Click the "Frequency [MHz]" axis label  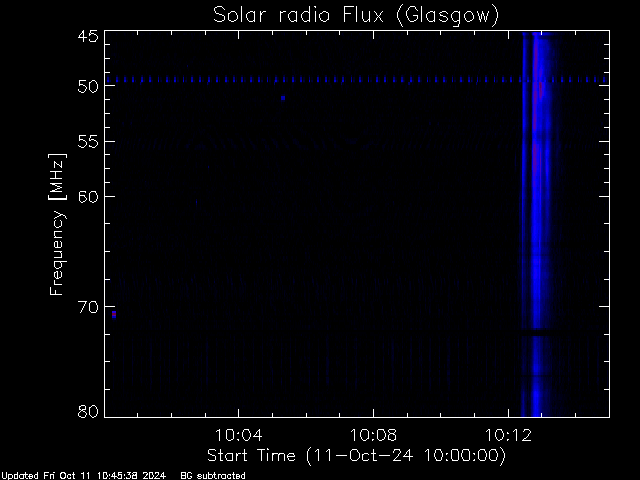tap(57, 224)
